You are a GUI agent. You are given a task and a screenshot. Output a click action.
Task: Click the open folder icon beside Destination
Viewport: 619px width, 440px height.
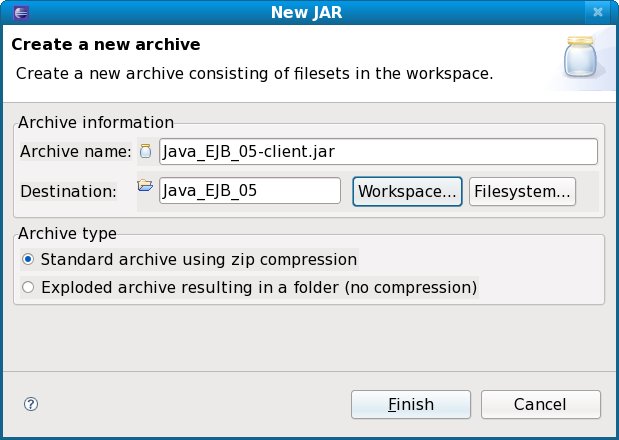click(x=146, y=185)
